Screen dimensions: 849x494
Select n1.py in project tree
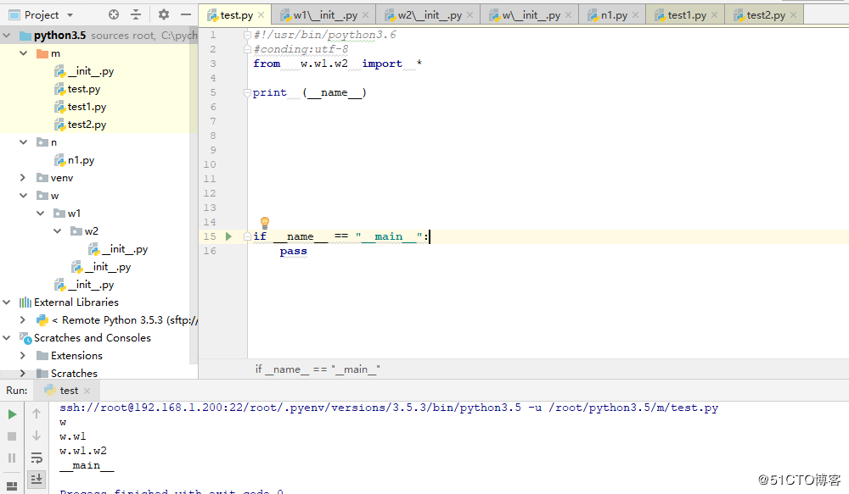pos(74,160)
